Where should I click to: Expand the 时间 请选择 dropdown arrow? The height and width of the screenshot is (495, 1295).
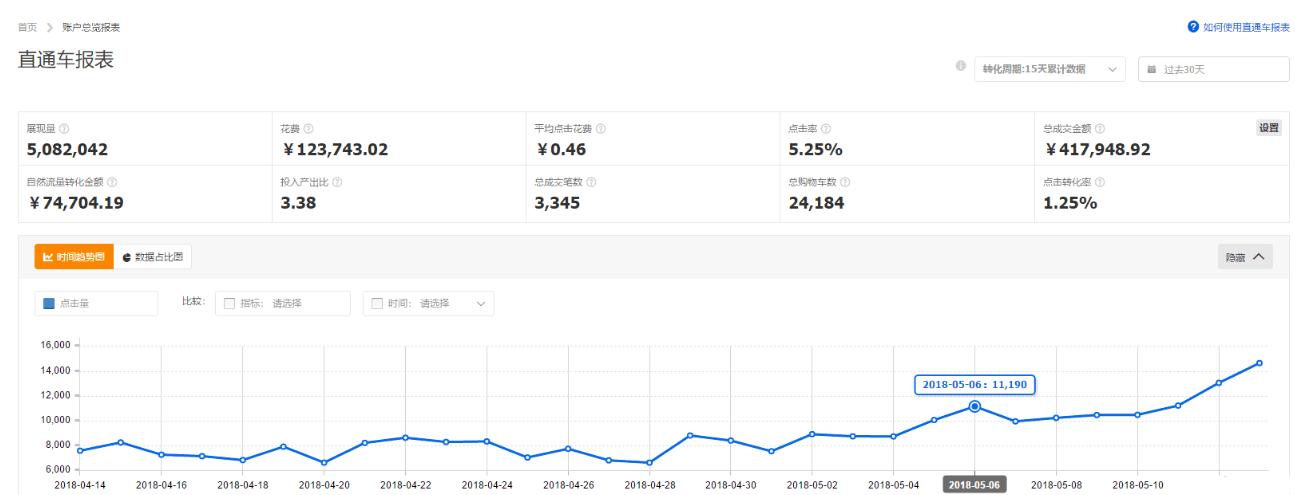coord(479,303)
